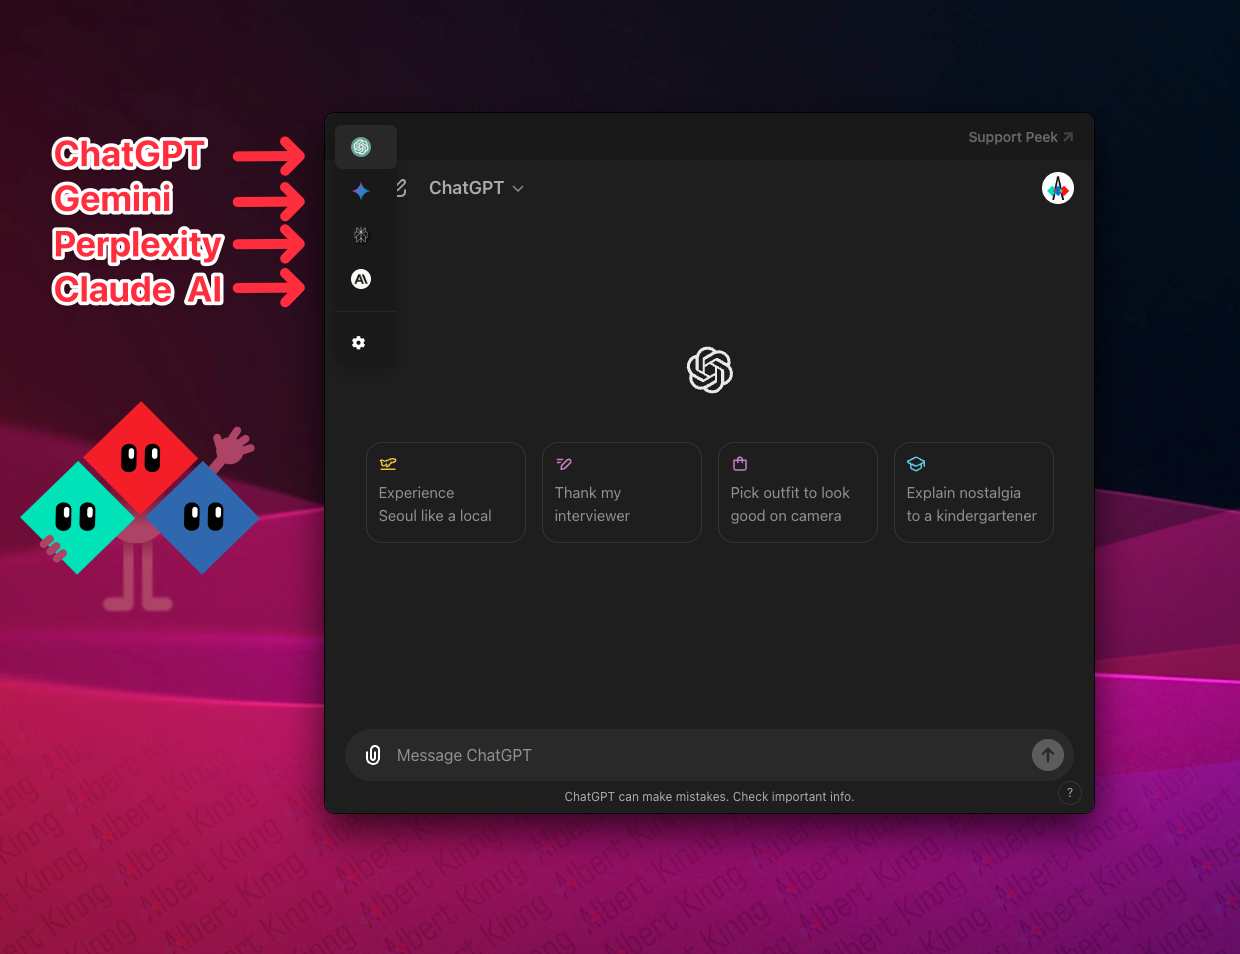Focus the Message ChatGPT input field

(708, 755)
